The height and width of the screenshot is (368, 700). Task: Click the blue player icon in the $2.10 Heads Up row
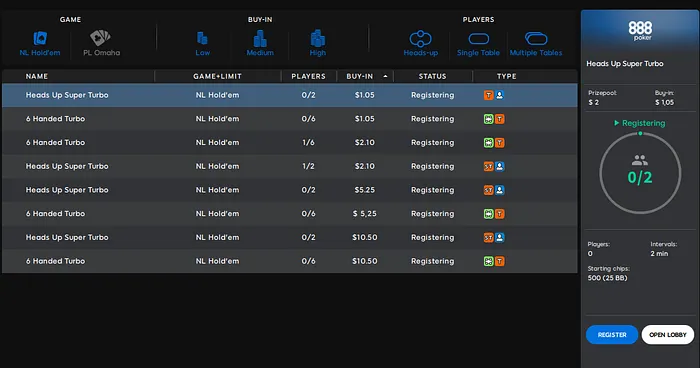point(500,166)
